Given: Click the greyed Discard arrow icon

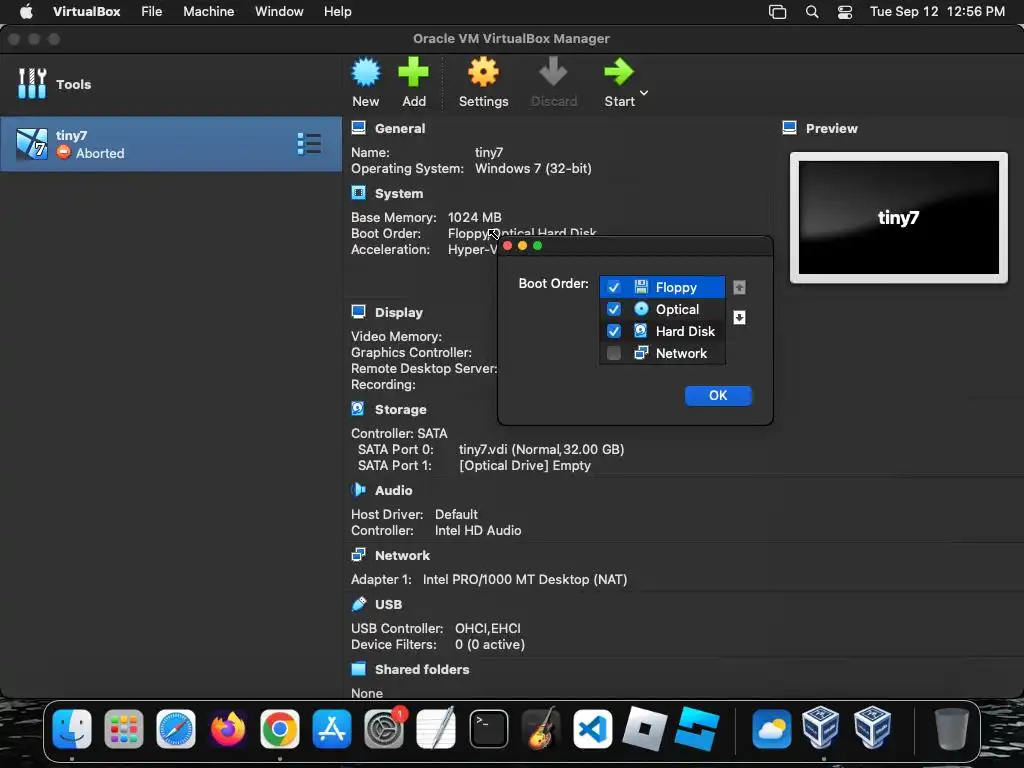Looking at the screenshot, I should point(553,72).
